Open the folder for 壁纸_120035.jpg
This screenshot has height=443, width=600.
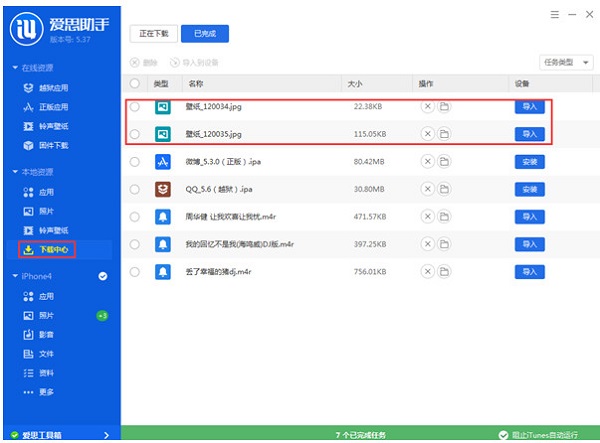443,134
